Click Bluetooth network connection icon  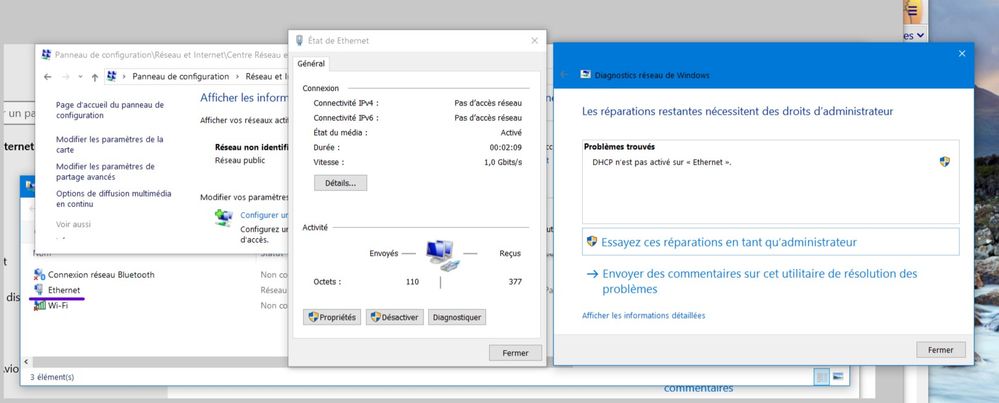point(40,274)
